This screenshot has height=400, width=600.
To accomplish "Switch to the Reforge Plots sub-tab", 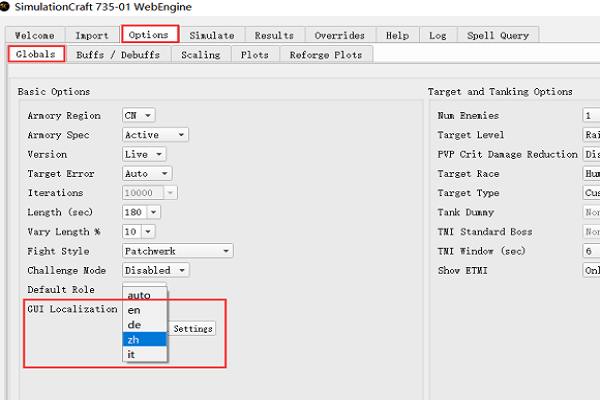I will click(326, 55).
